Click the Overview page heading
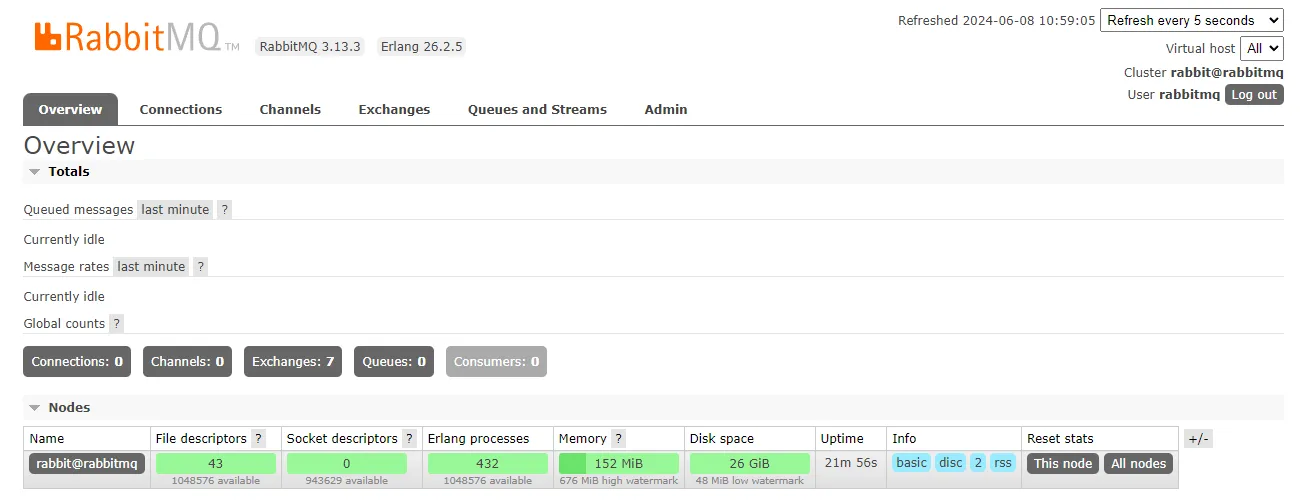Viewport: 1309px width, 503px height. (x=79, y=146)
